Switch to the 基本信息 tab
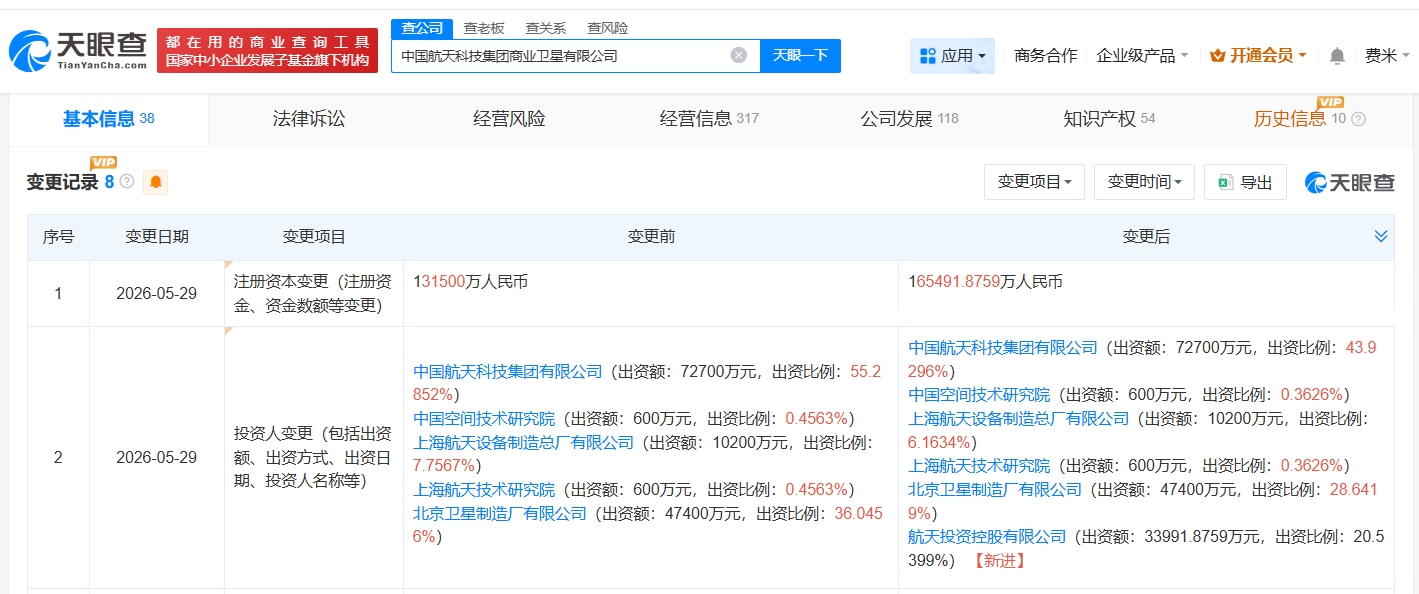Screen dimensions: 1419x594 coord(109,119)
